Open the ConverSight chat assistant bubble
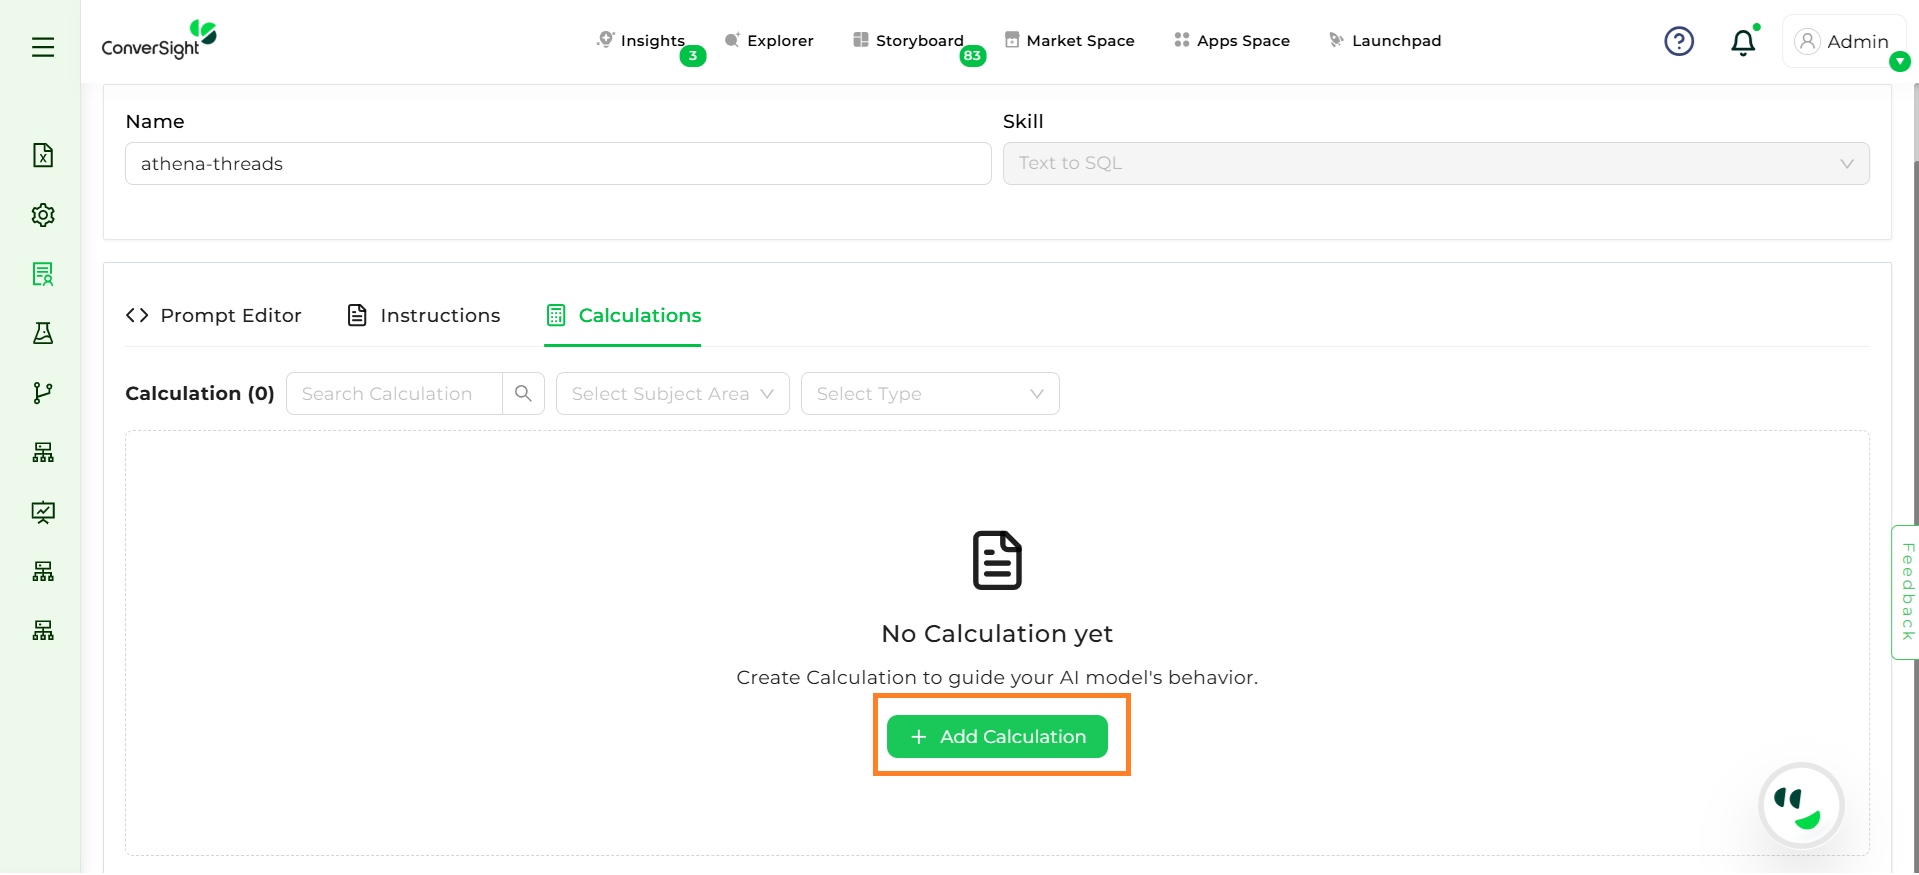The width and height of the screenshot is (1919, 875). 1800,805
